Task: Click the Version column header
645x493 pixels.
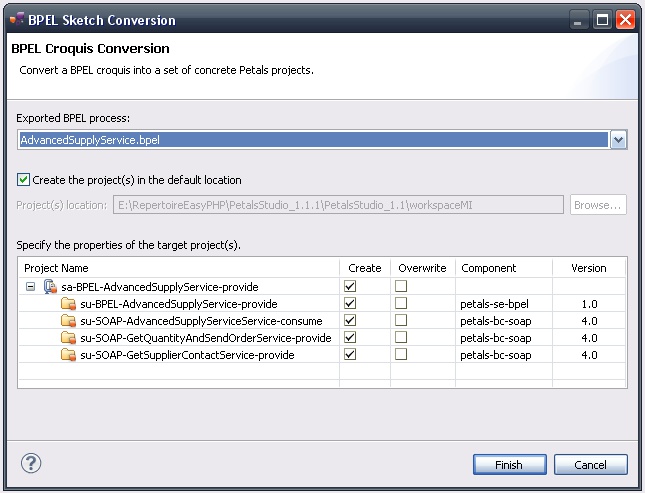Action: (588, 268)
